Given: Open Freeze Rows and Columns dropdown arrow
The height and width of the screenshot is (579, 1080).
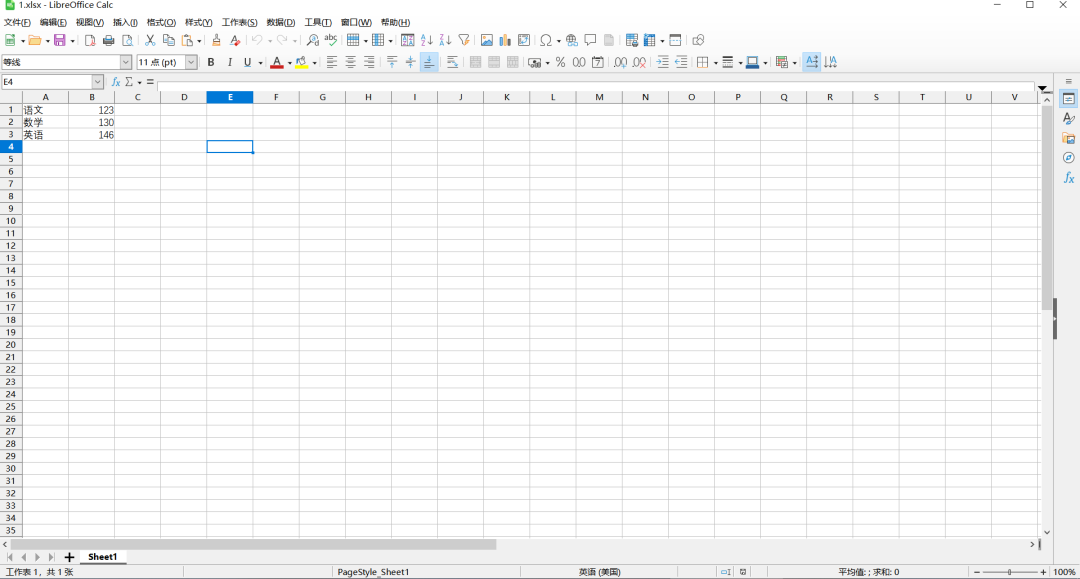Looking at the screenshot, I should coord(662,41).
